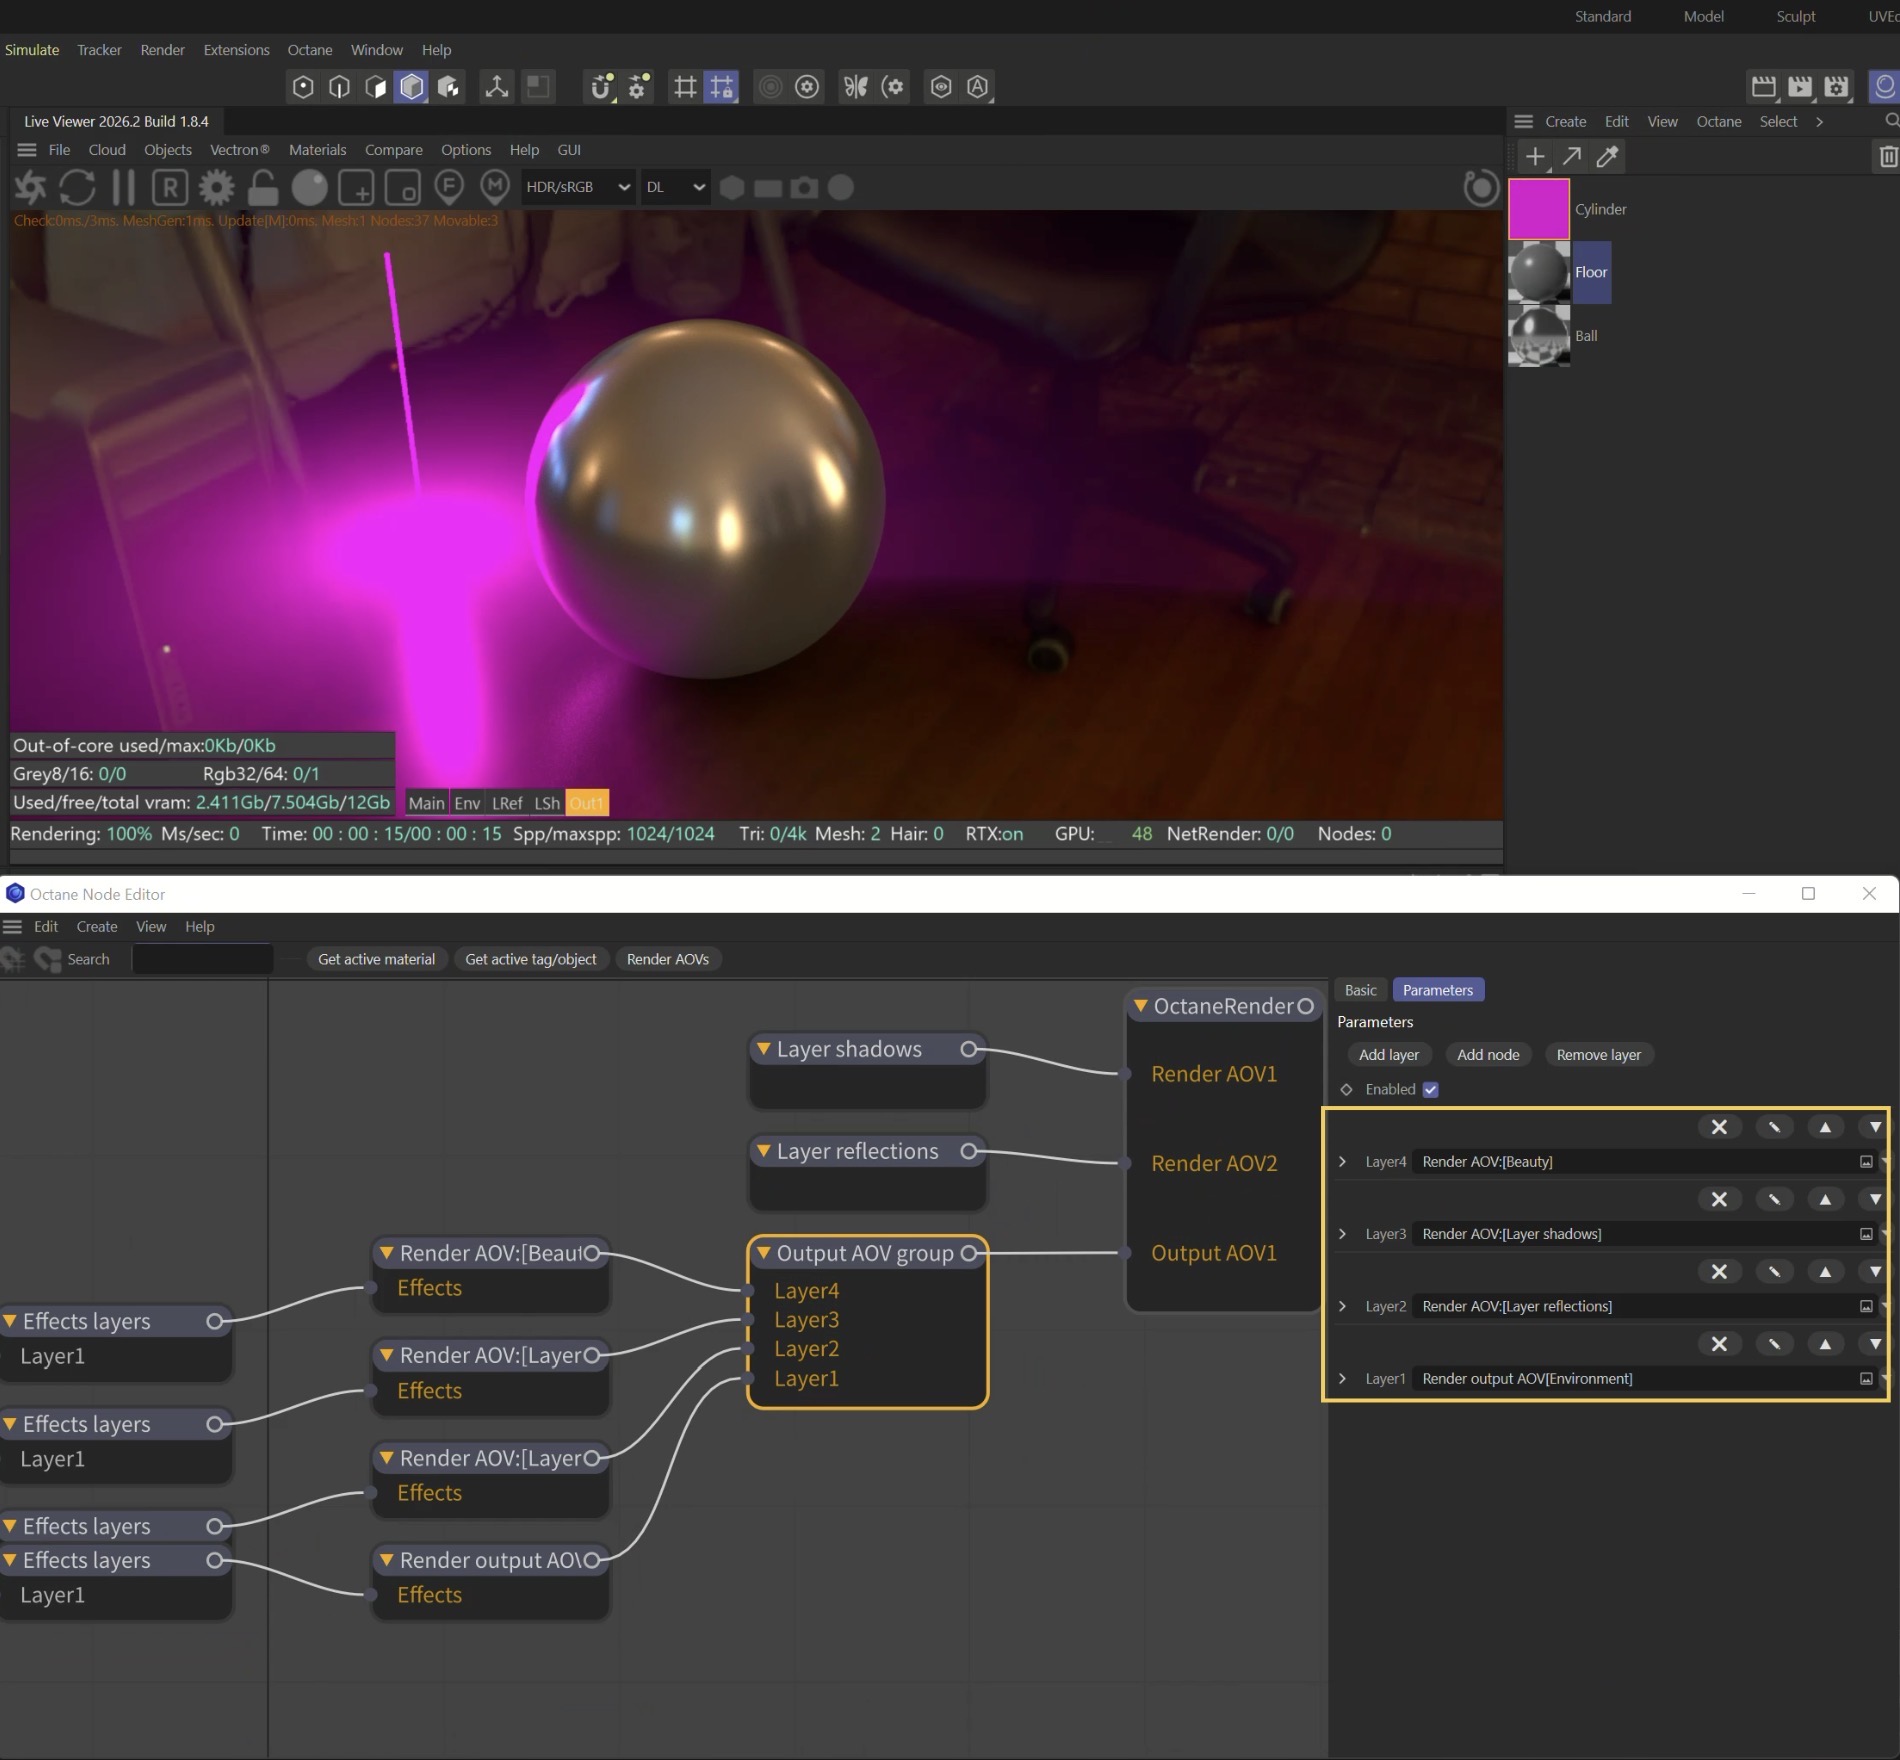Click the grey hexagon icon in Live Viewer toolbar
The height and width of the screenshot is (1760, 1900).
[732, 187]
